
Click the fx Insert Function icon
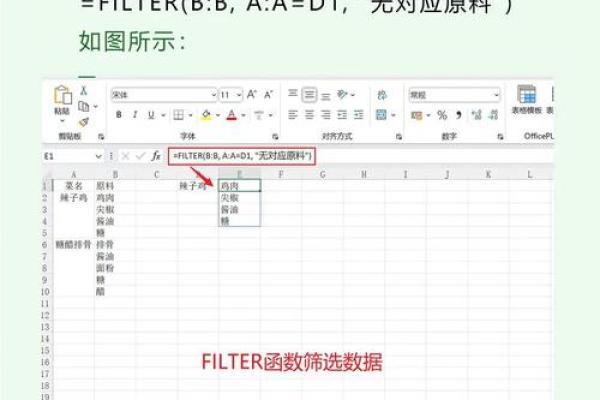pyautogui.click(x=156, y=156)
